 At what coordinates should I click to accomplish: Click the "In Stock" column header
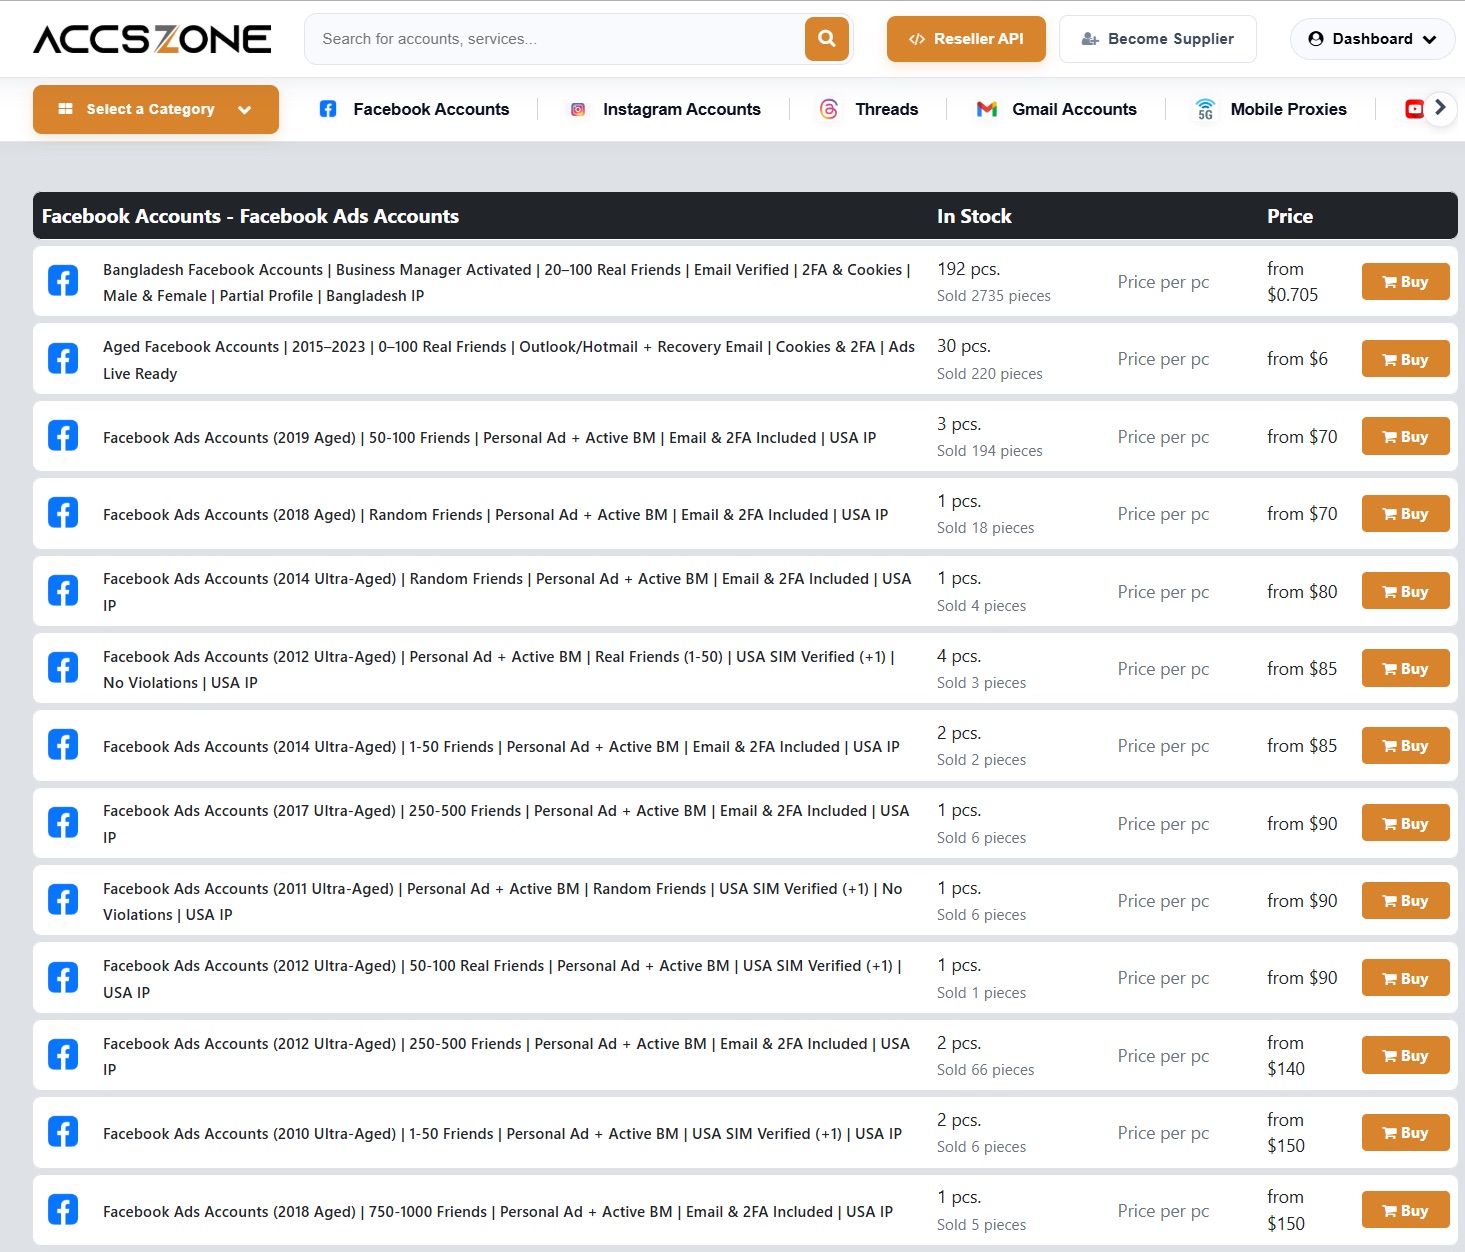point(974,216)
